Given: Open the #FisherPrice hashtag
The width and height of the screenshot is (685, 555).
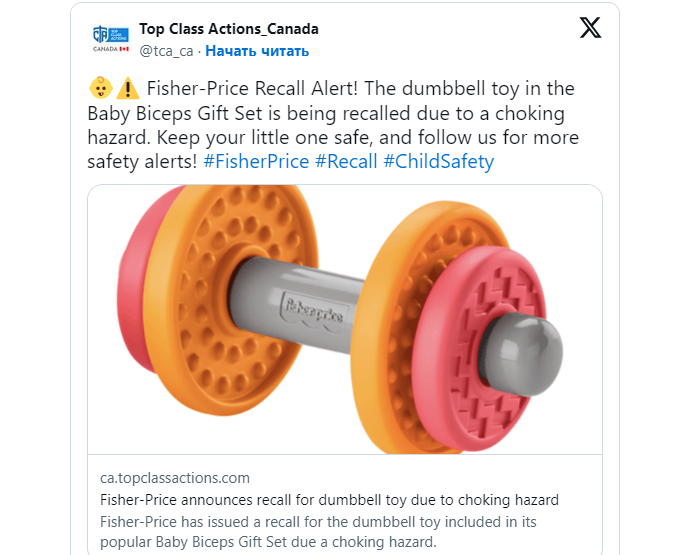Looking at the screenshot, I should [256, 161].
